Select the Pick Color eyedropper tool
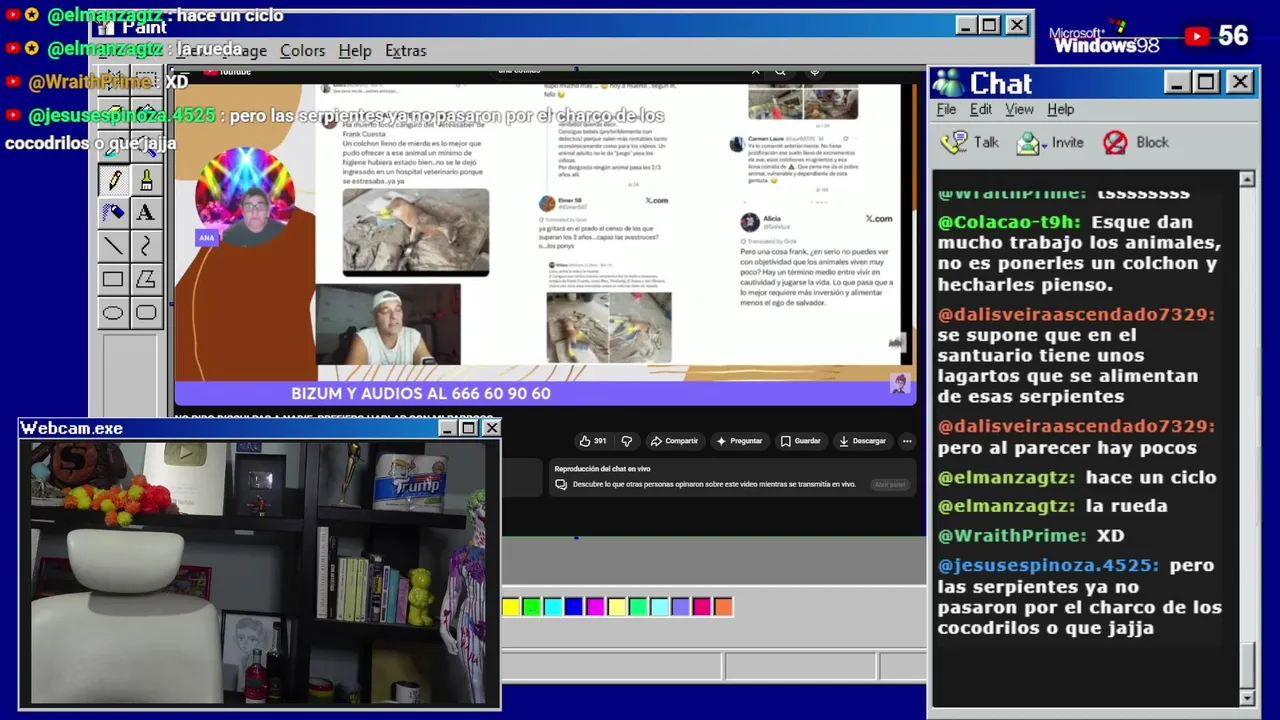 coord(113,146)
